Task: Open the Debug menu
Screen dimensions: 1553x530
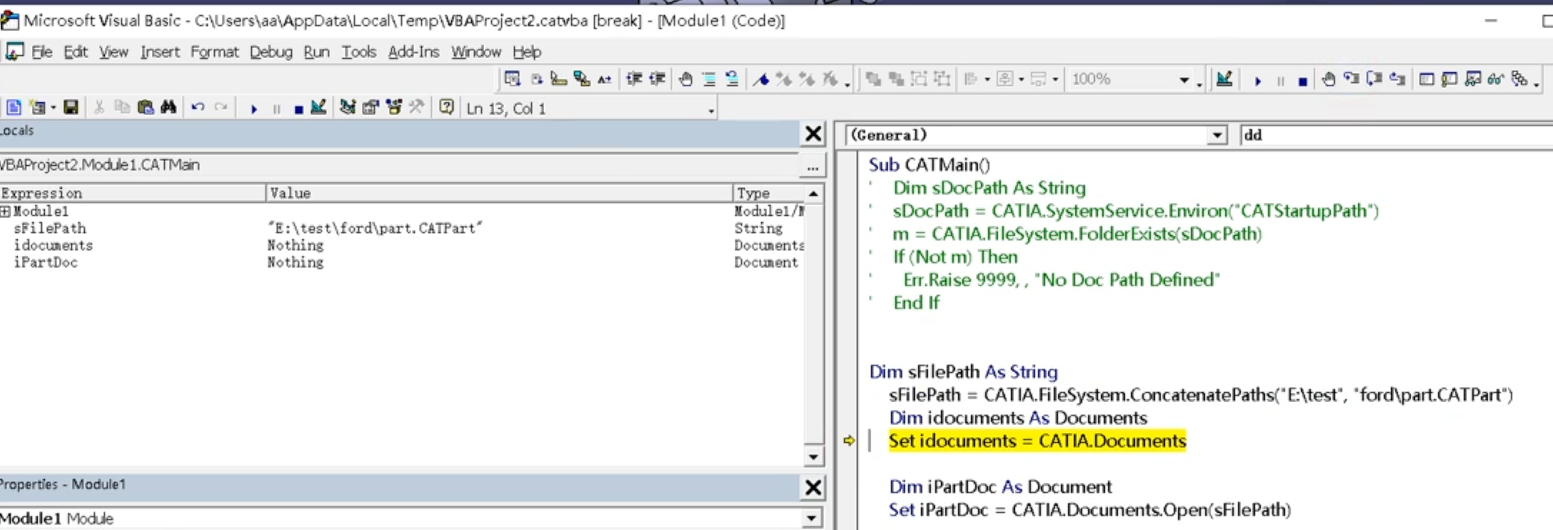Action: 271,52
